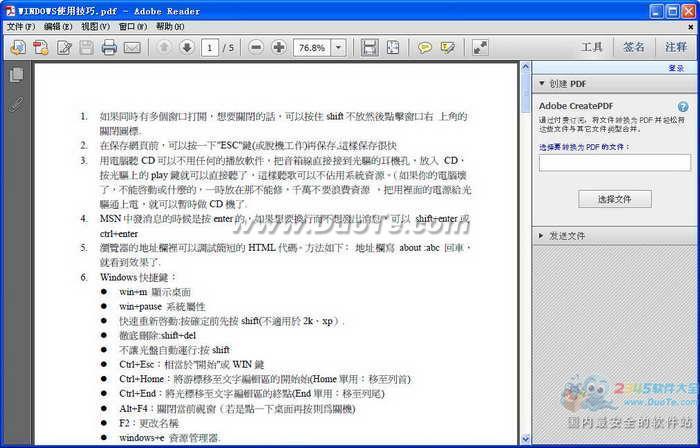Click the line 'win+pause 系統屬性'

point(162,307)
